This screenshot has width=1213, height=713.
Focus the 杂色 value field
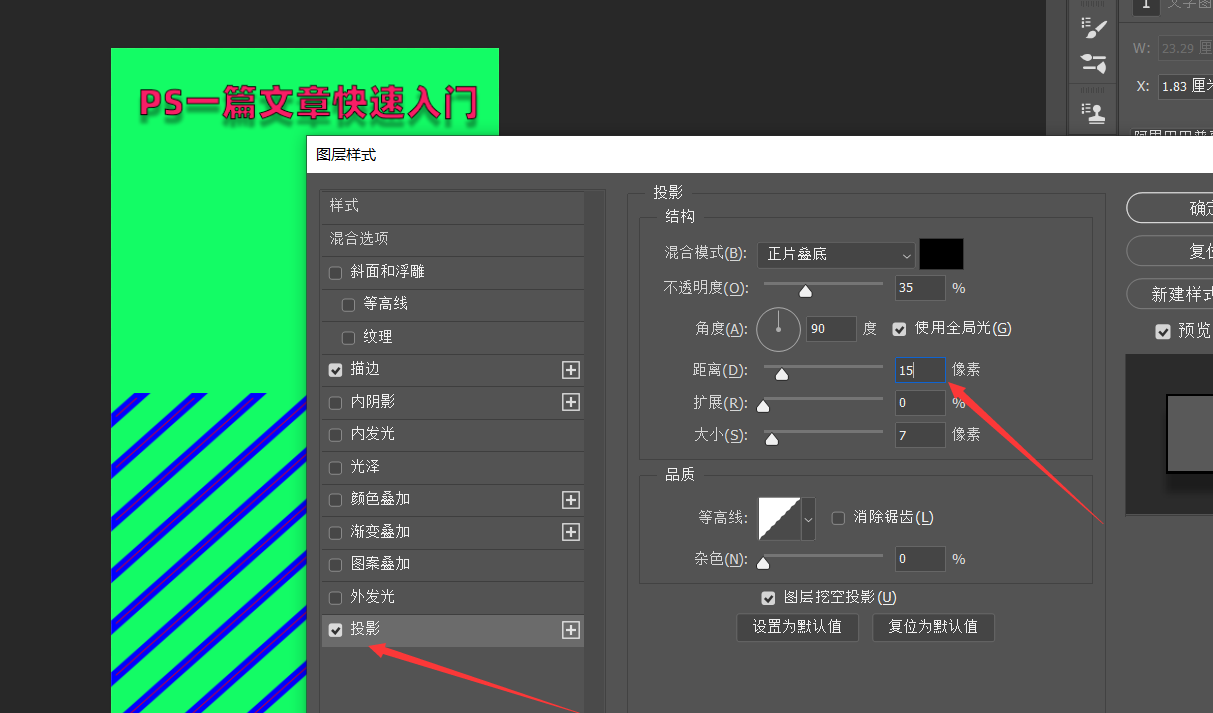[x=920, y=559]
